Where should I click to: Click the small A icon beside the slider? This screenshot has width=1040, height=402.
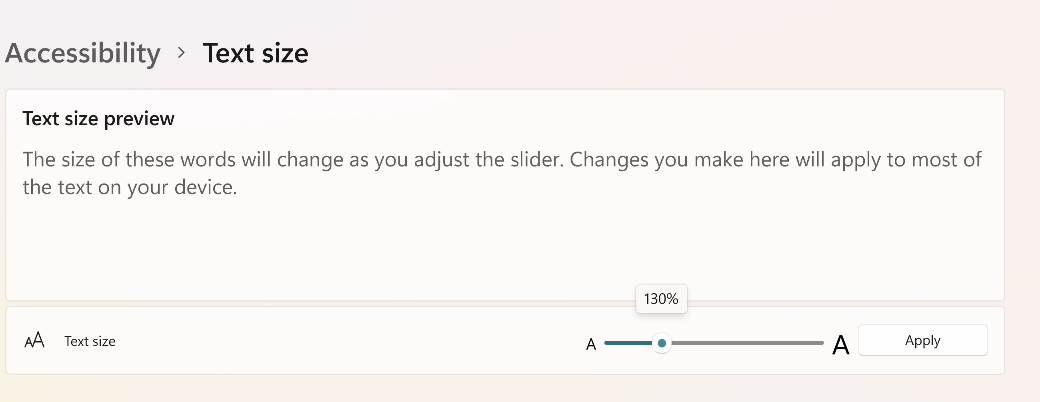(591, 344)
